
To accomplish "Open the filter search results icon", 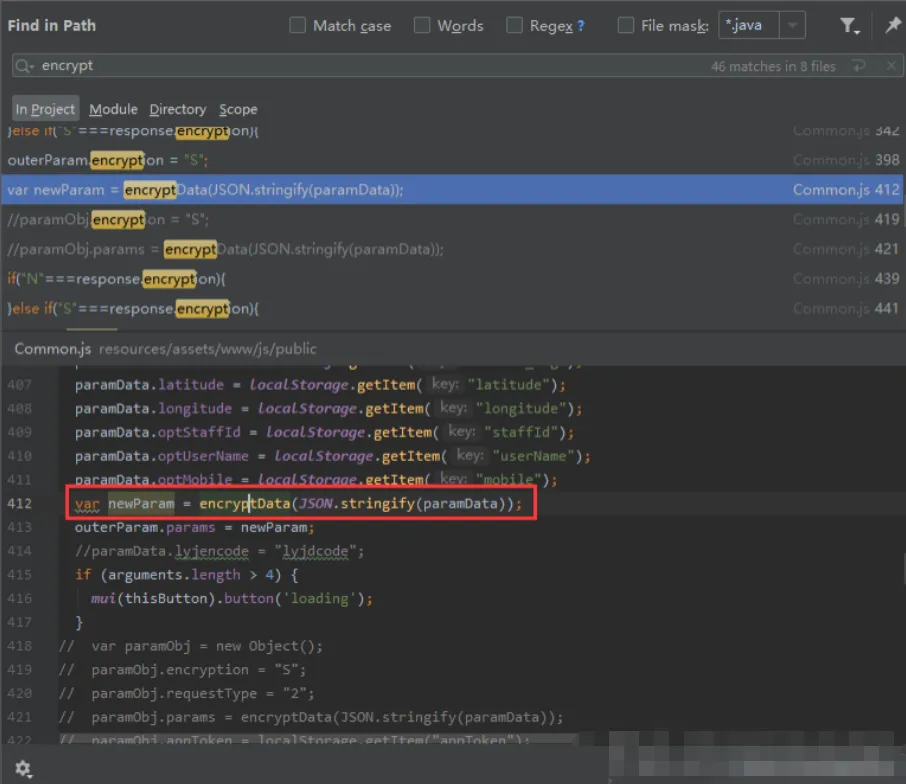I will tap(848, 26).
